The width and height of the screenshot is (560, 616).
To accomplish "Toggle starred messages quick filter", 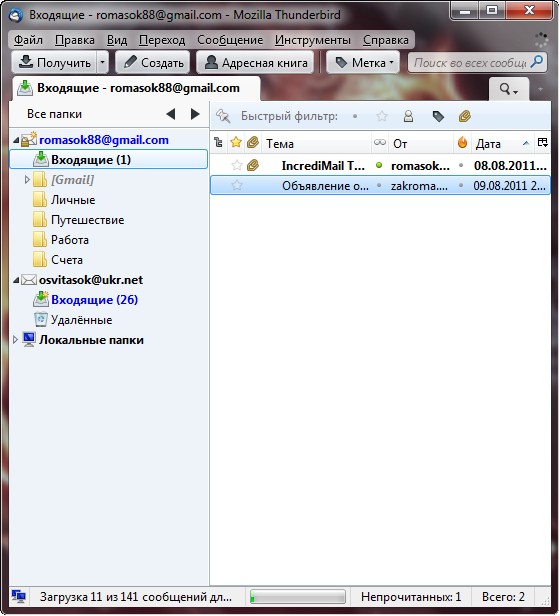I will click(382, 116).
